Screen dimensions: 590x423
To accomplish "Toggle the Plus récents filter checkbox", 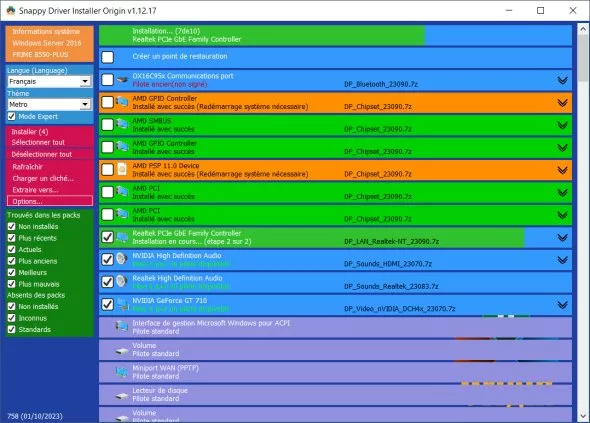I will [12, 238].
